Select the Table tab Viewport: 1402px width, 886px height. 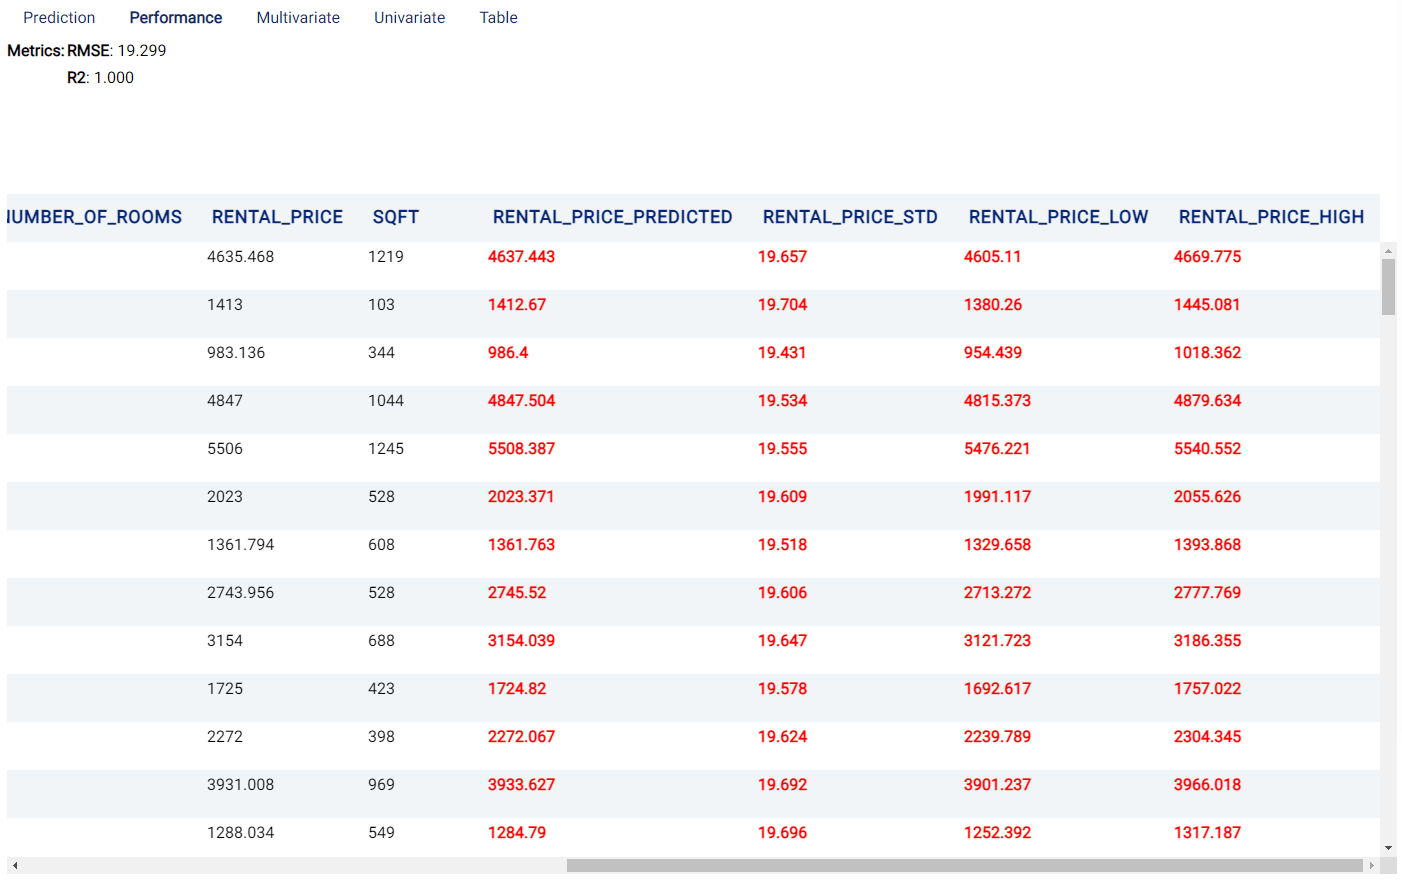pyautogui.click(x=498, y=18)
